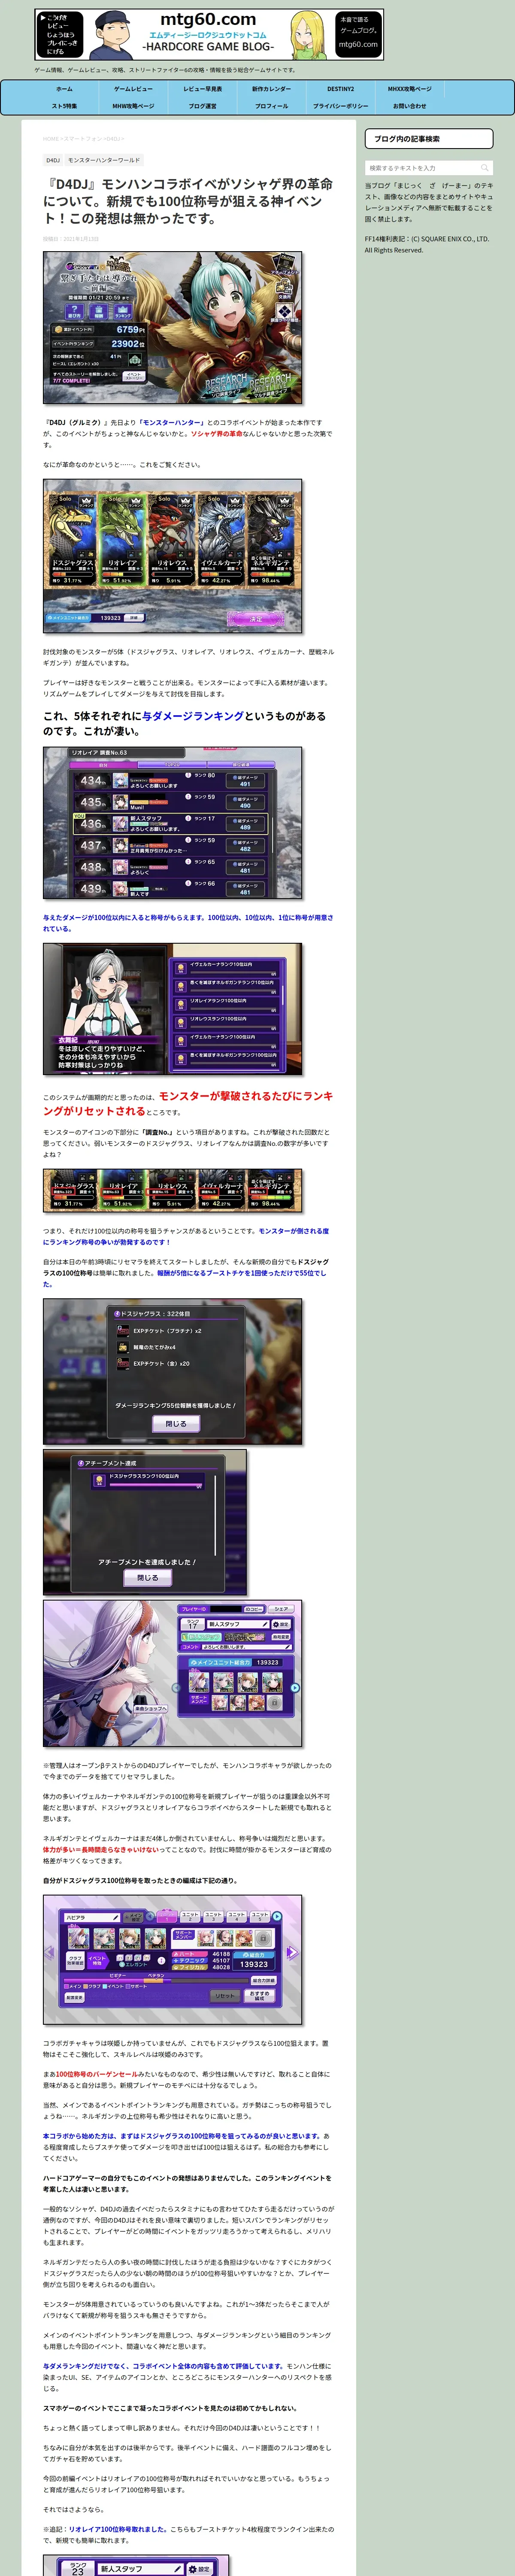Open the プライバシーポリシー page

[340, 106]
